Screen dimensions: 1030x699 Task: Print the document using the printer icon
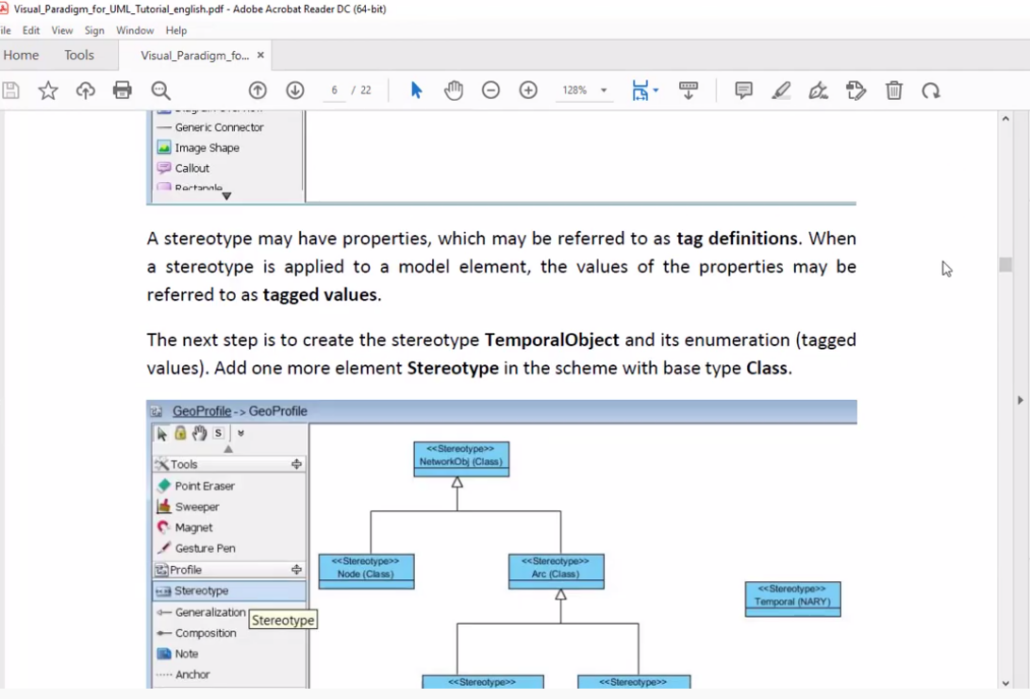click(x=122, y=90)
